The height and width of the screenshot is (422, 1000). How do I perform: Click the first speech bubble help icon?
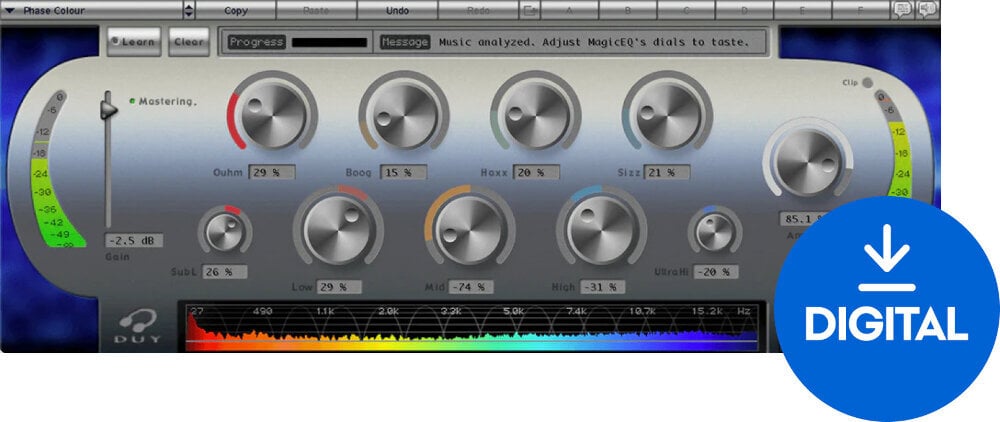902,10
